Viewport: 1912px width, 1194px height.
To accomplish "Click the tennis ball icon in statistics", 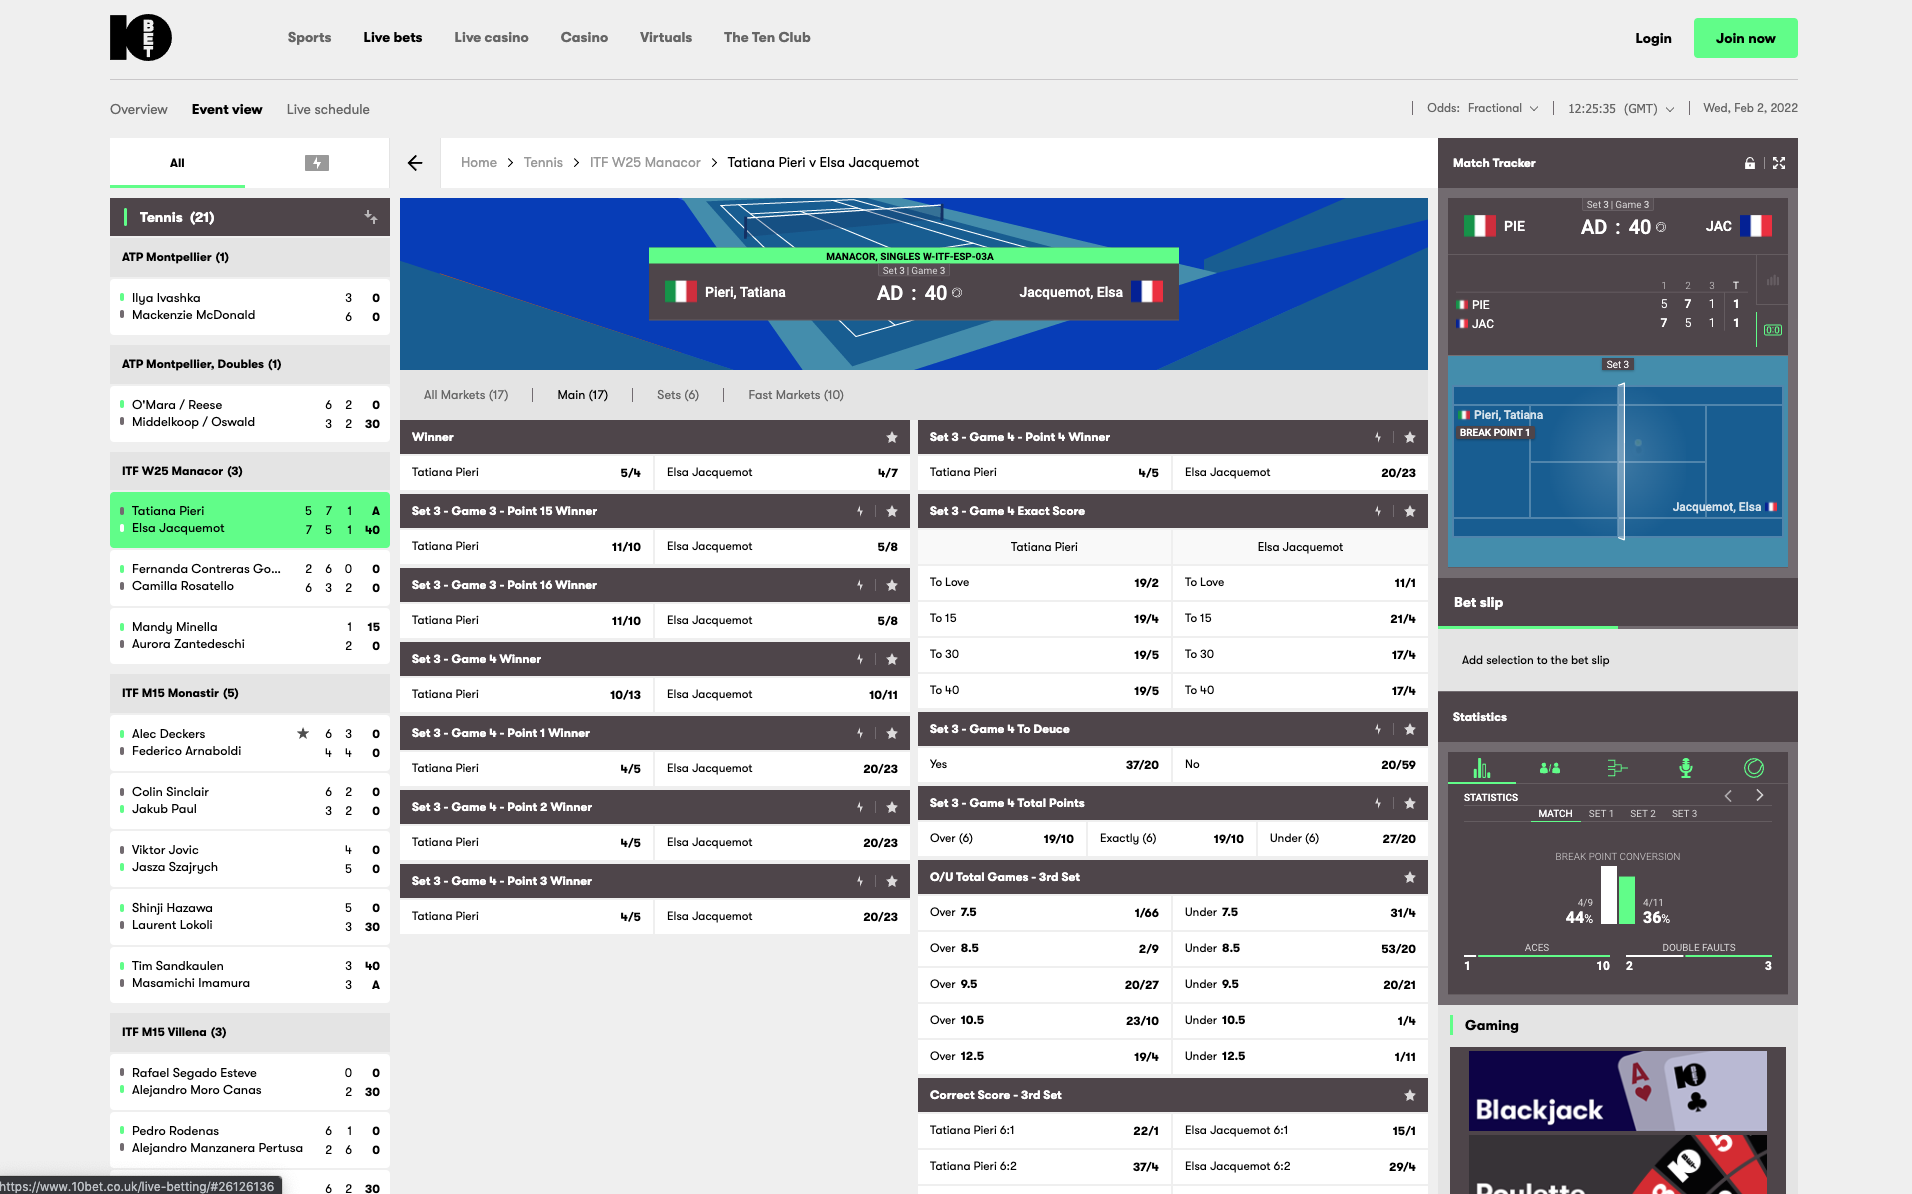I will point(1753,768).
